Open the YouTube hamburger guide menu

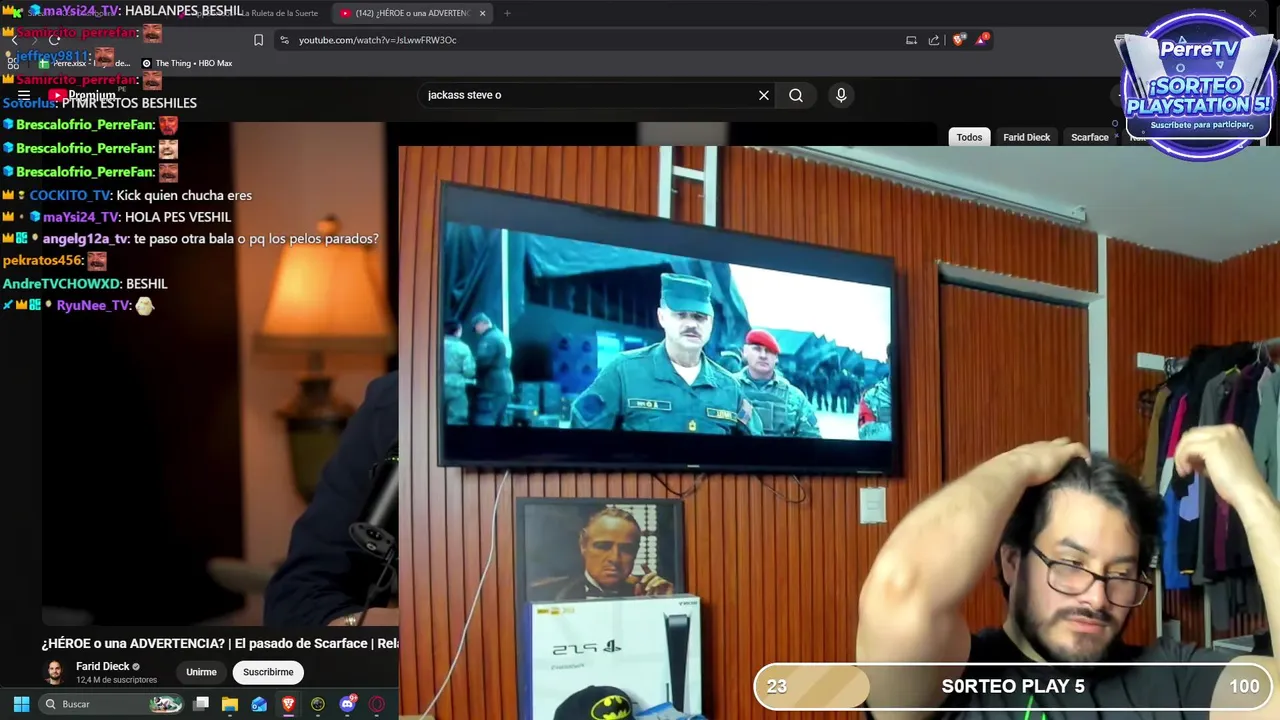coord(24,95)
